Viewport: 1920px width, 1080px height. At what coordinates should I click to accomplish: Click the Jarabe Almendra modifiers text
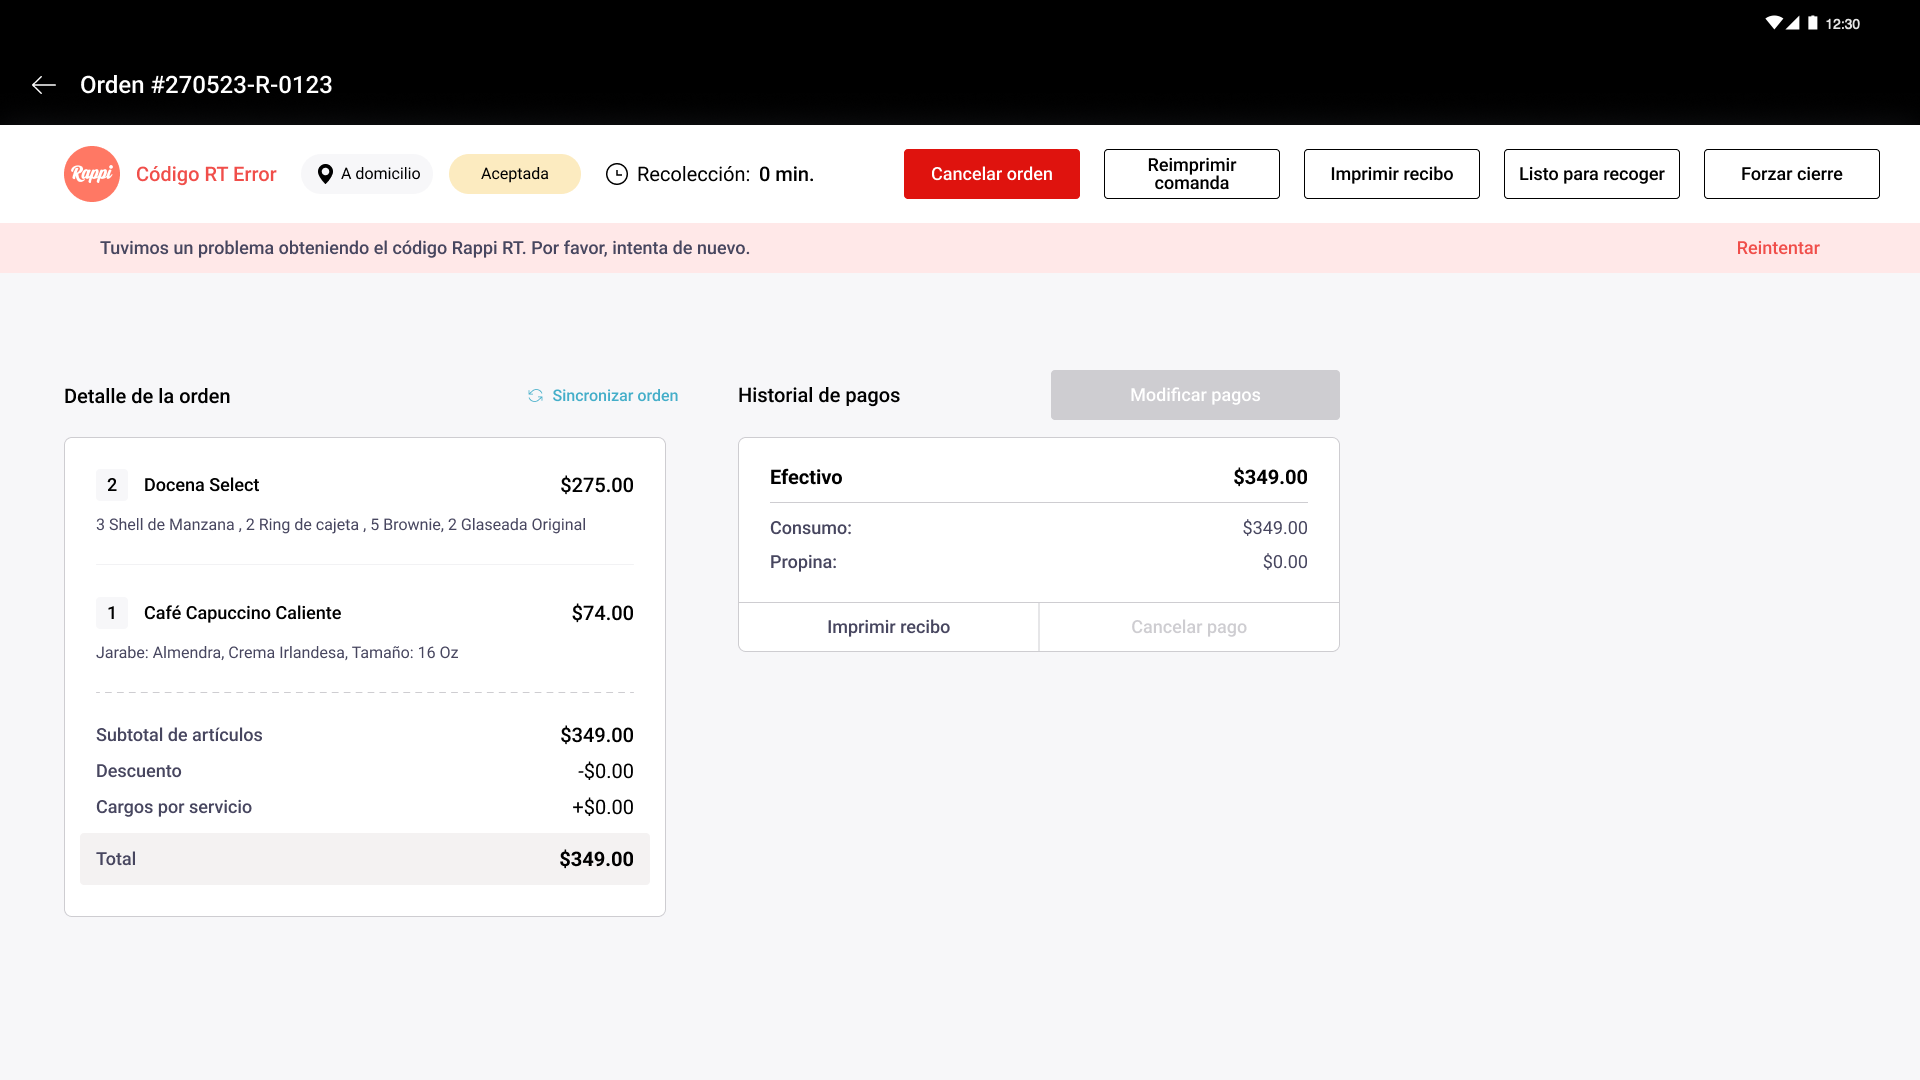[x=277, y=653]
